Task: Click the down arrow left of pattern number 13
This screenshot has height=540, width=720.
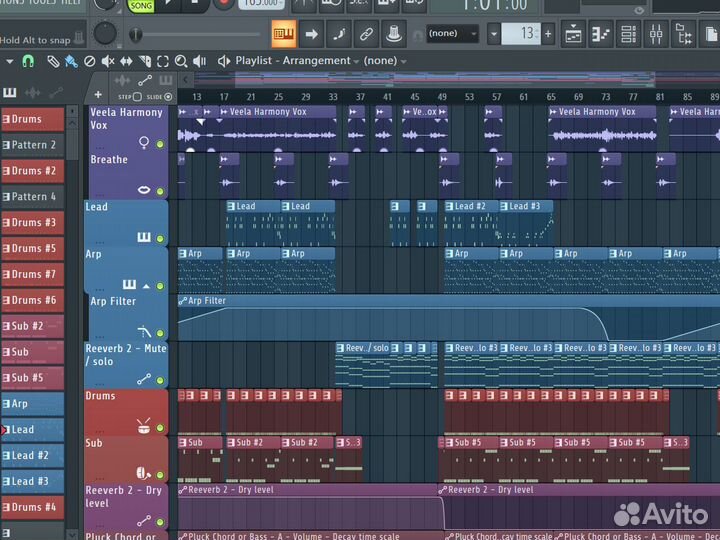Action: [494, 34]
